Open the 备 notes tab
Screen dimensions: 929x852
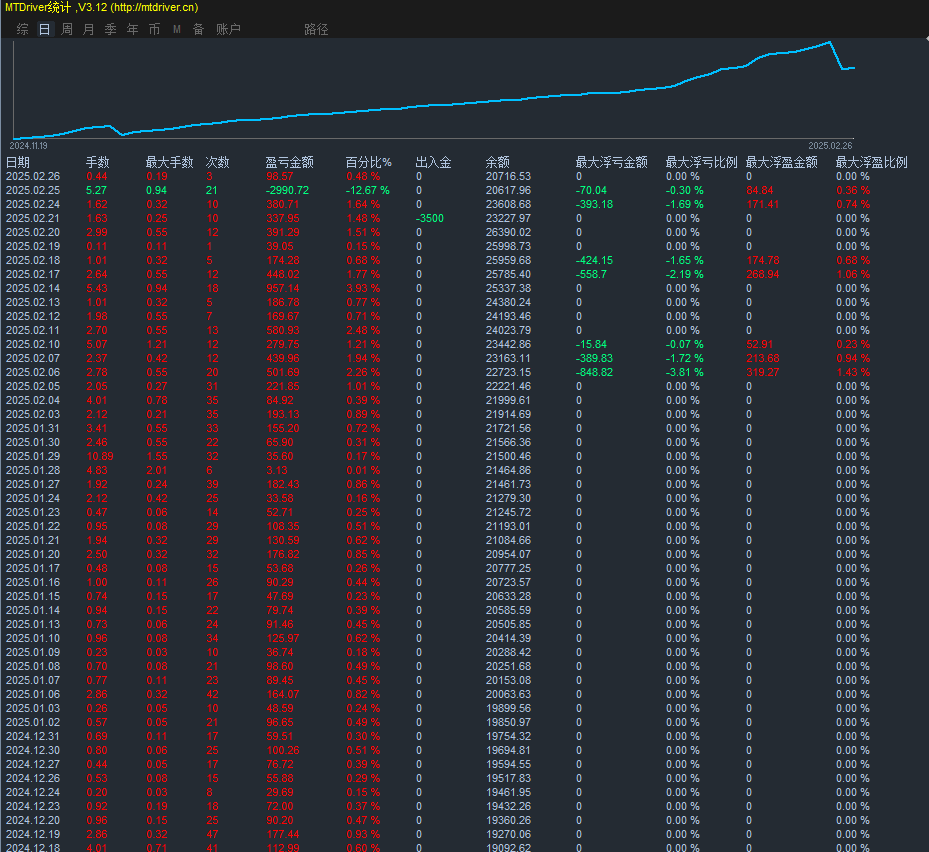198,29
